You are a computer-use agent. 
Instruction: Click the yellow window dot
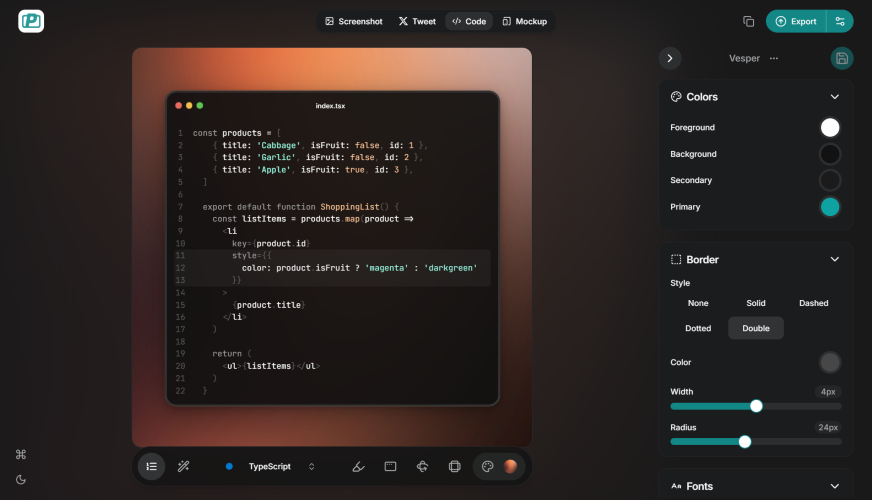189,105
